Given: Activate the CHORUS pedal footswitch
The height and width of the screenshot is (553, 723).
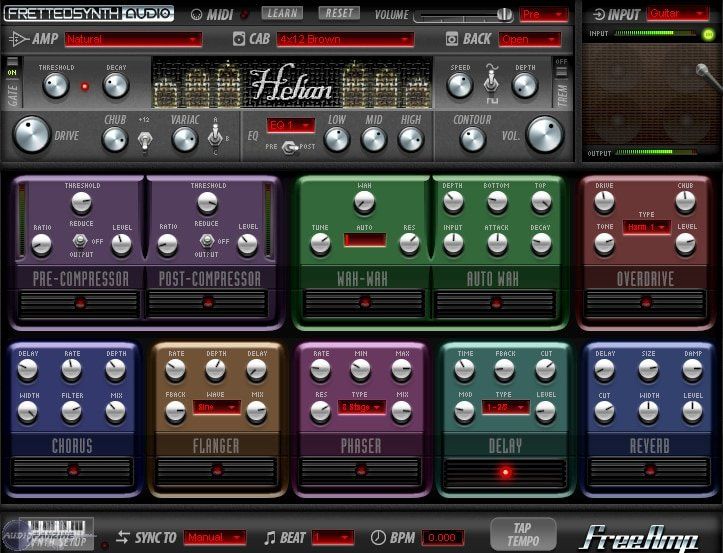Looking at the screenshot, I should point(73,471).
